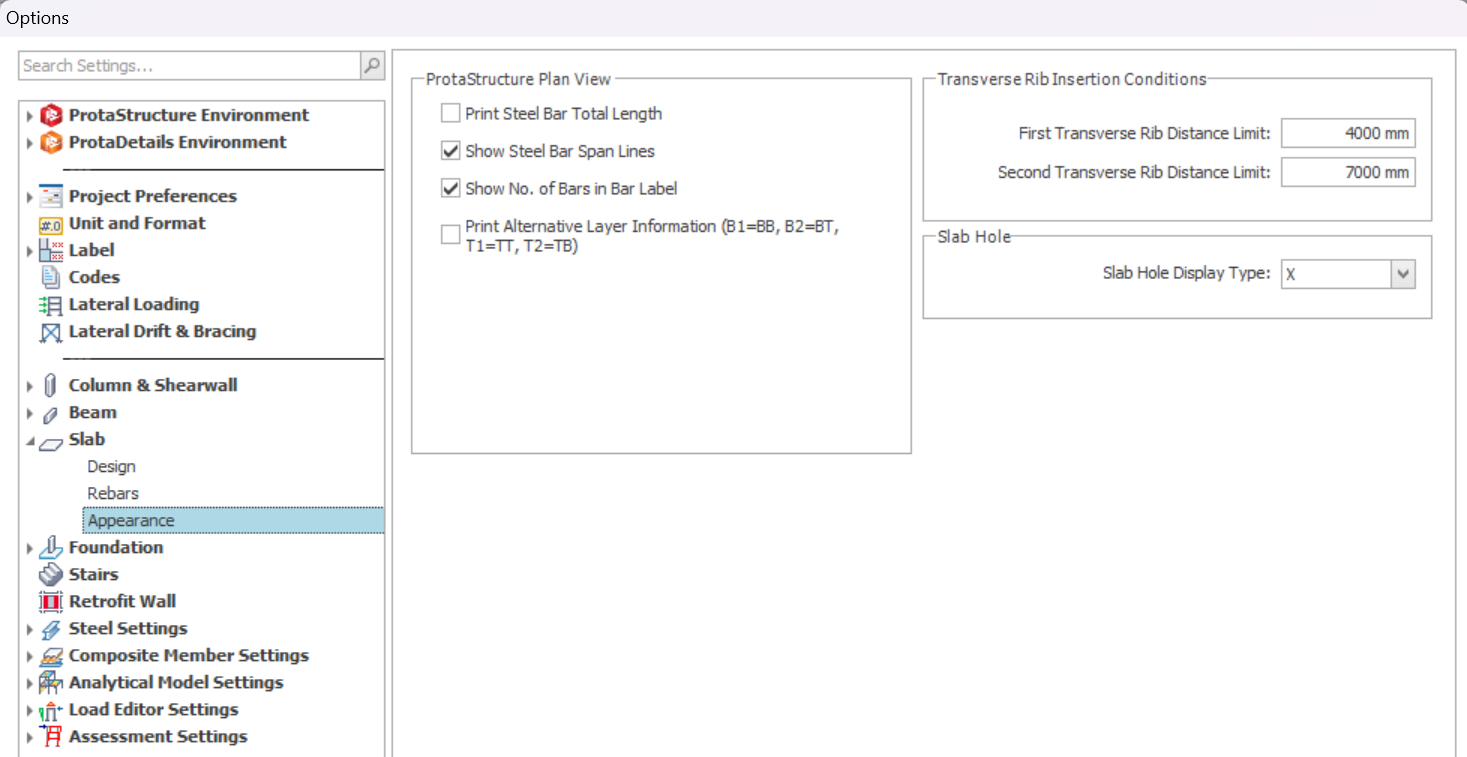Click the Codes document icon
This screenshot has height=757, width=1467.
(51, 278)
